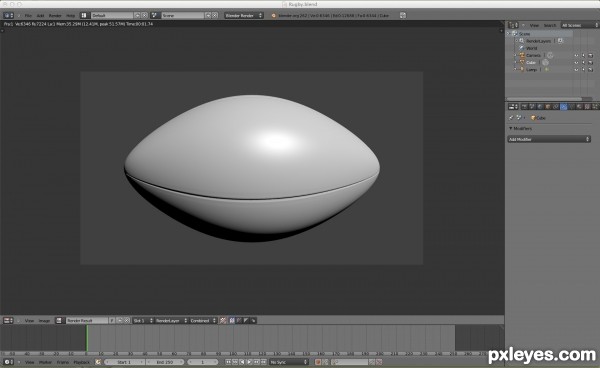Image resolution: width=600 pixels, height=368 pixels.
Task: Open the Properties editor type selector
Action: (x=513, y=107)
